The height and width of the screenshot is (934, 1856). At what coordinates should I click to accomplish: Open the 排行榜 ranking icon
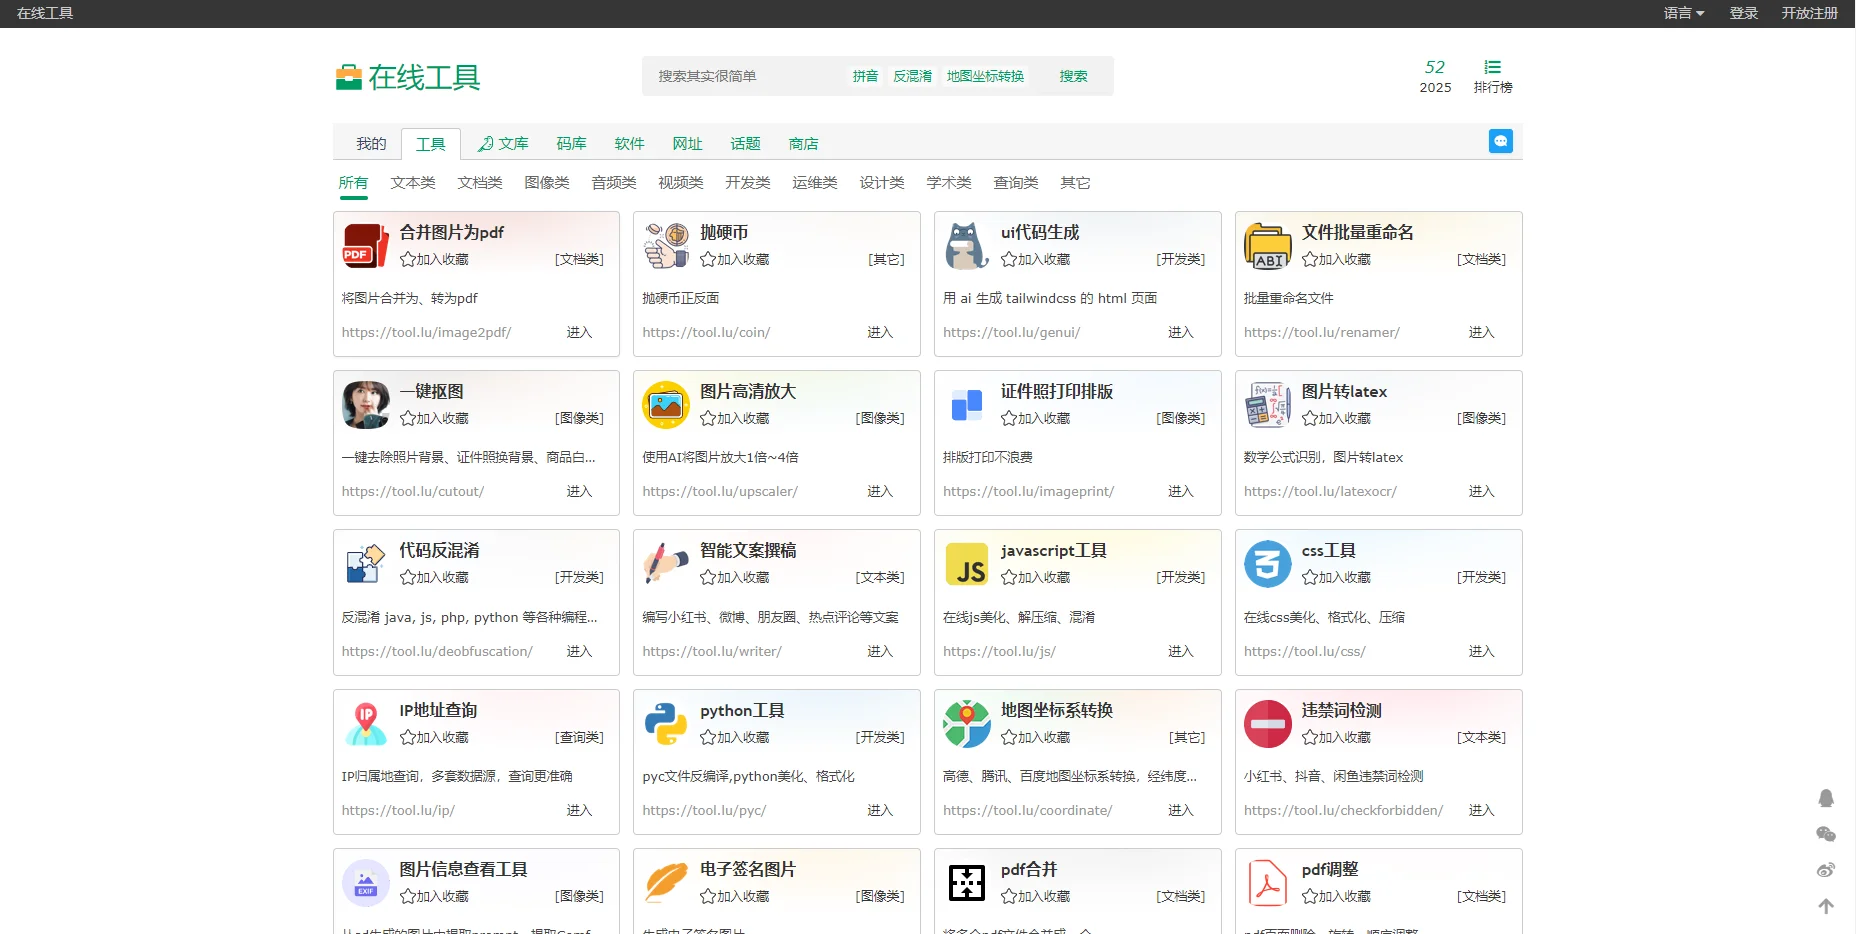pos(1493,67)
